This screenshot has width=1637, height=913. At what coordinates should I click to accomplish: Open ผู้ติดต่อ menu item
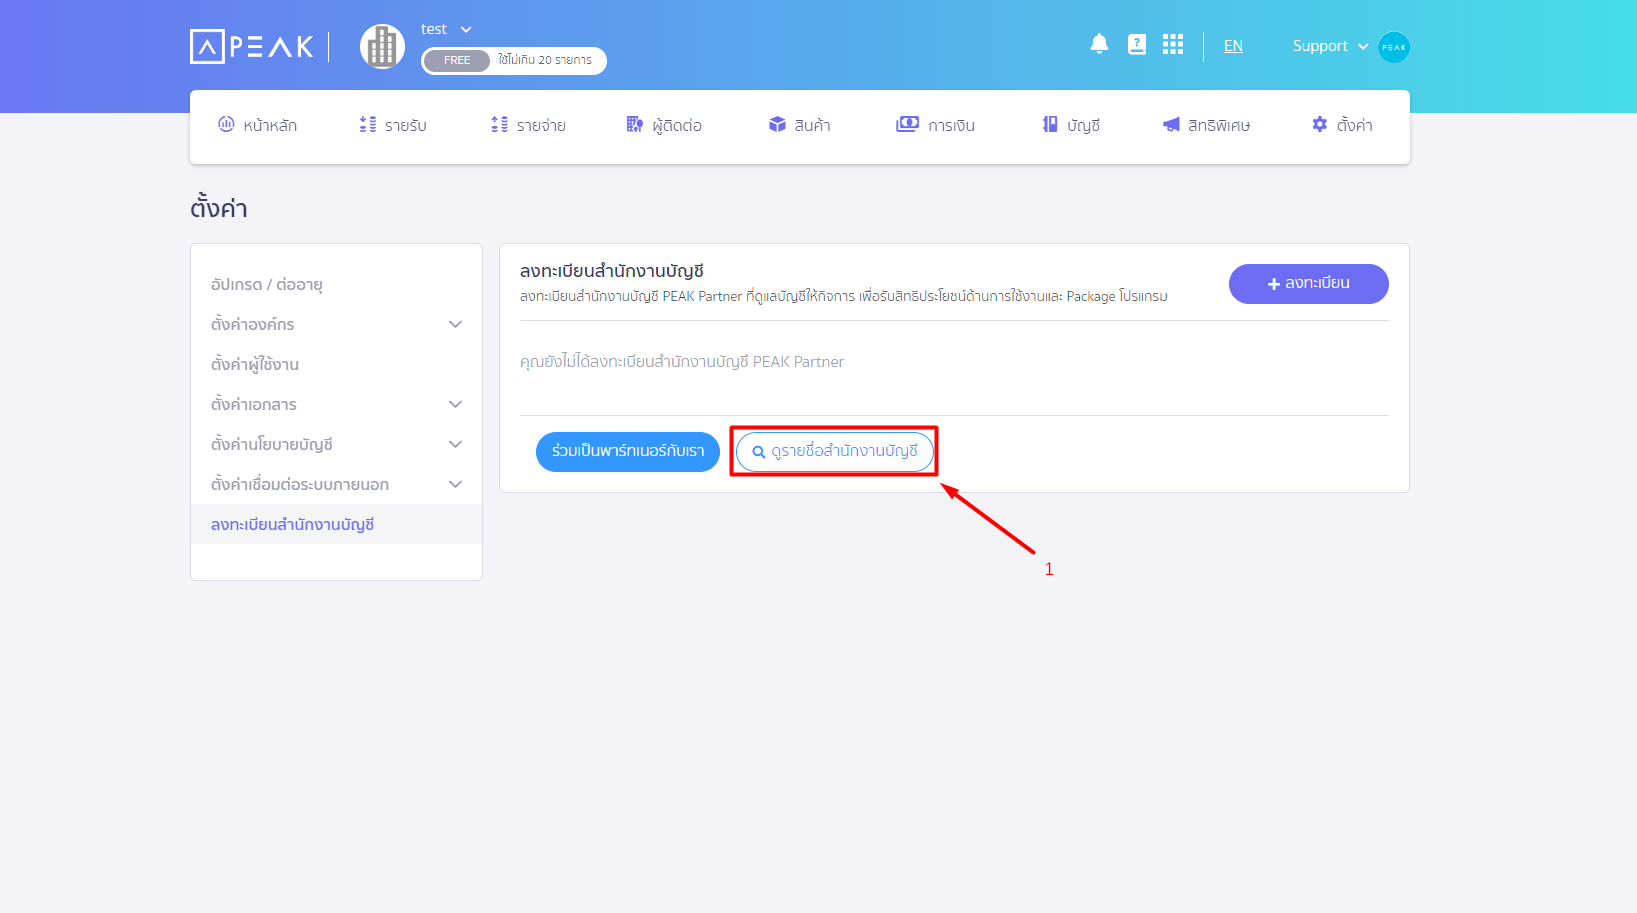pyautogui.click(x=664, y=125)
